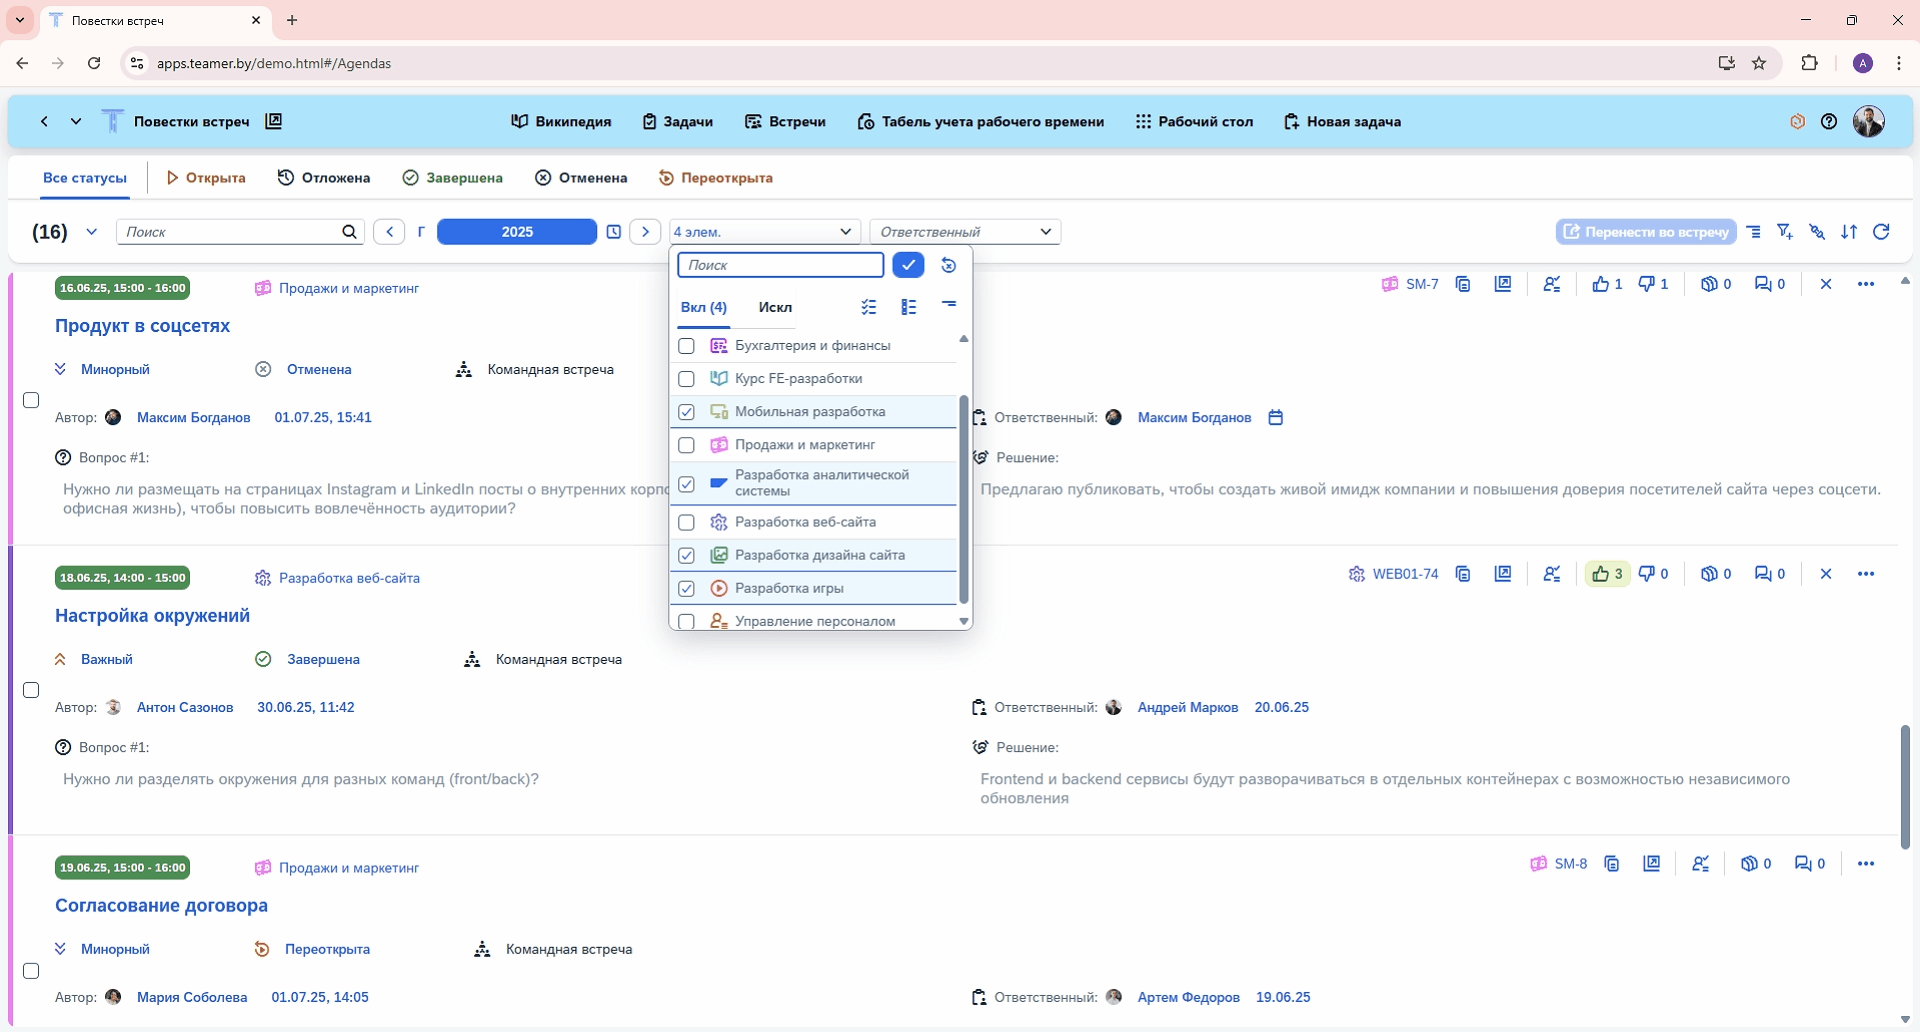
Task: Open the filter settings funnel icon
Action: (x=1785, y=232)
